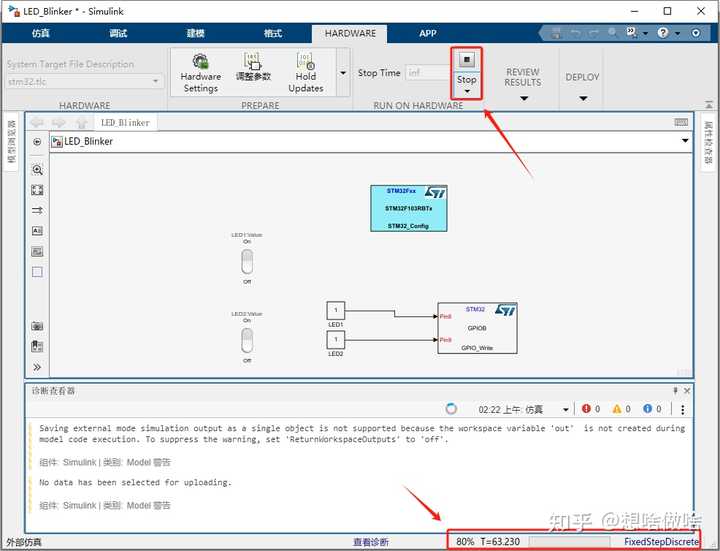Image resolution: width=720 pixels, height=551 pixels.
Task: Click the errors count icon in Diagnostic Viewer
Action: [x=586, y=409]
